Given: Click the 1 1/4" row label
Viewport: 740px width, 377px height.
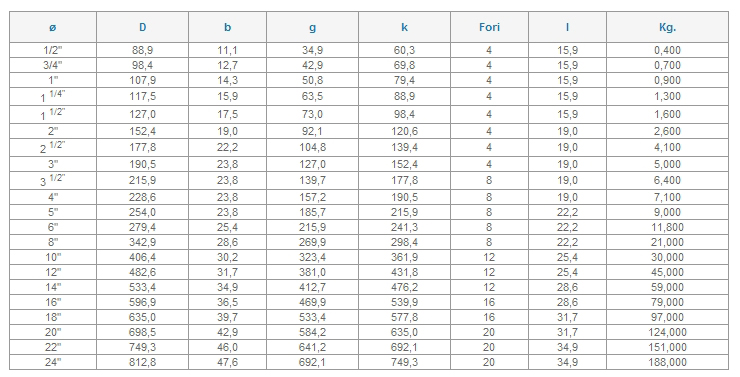Looking at the screenshot, I should tap(53, 96).
